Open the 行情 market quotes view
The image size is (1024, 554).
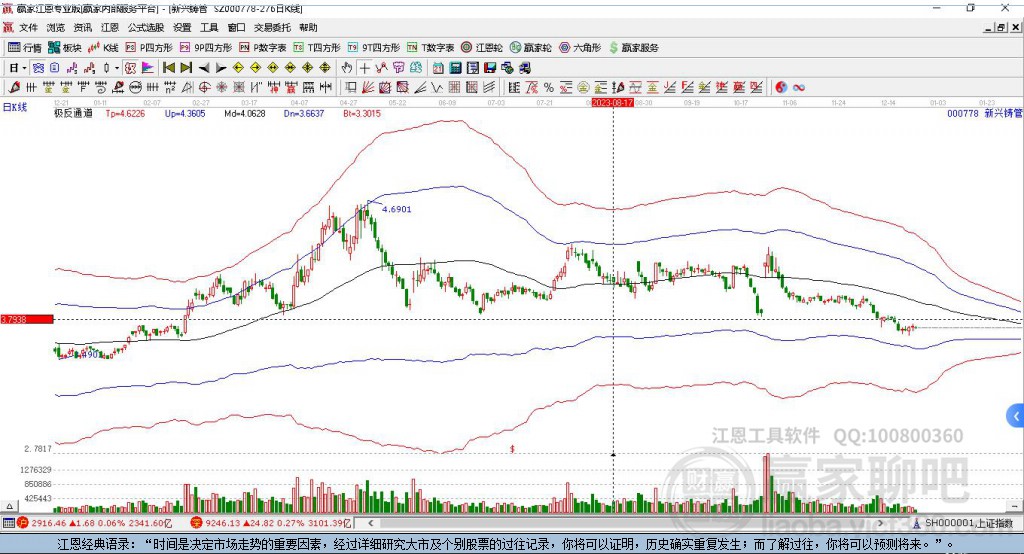(x=24, y=48)
